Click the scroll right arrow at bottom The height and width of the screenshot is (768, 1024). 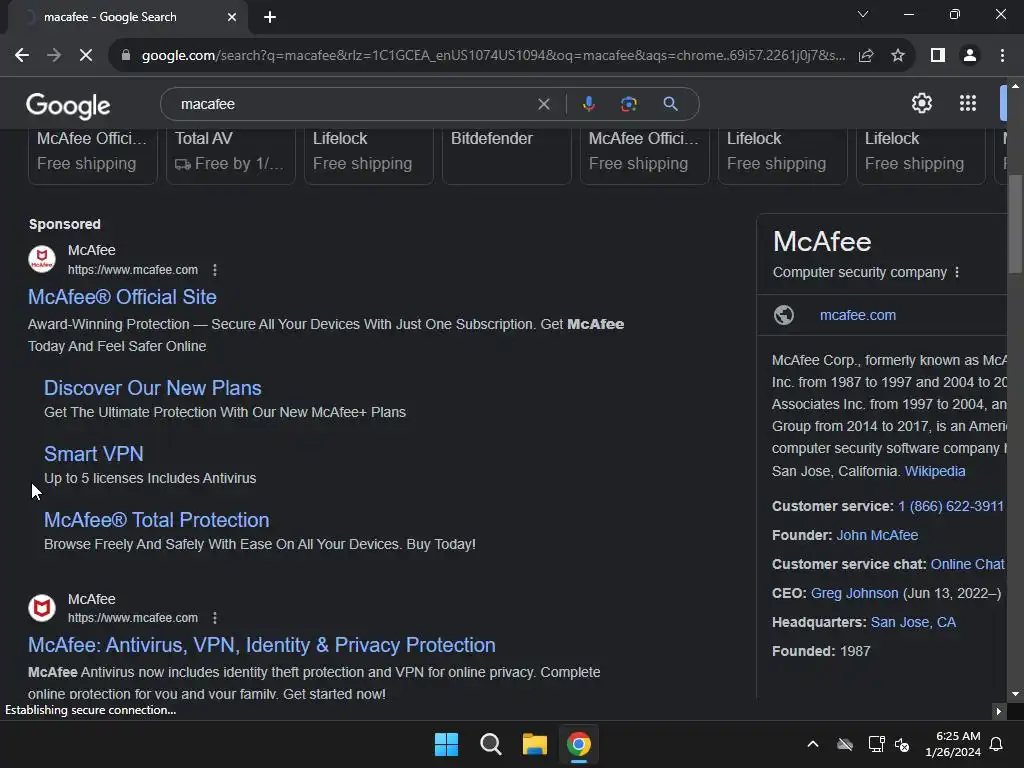click(x=998, y=711)
